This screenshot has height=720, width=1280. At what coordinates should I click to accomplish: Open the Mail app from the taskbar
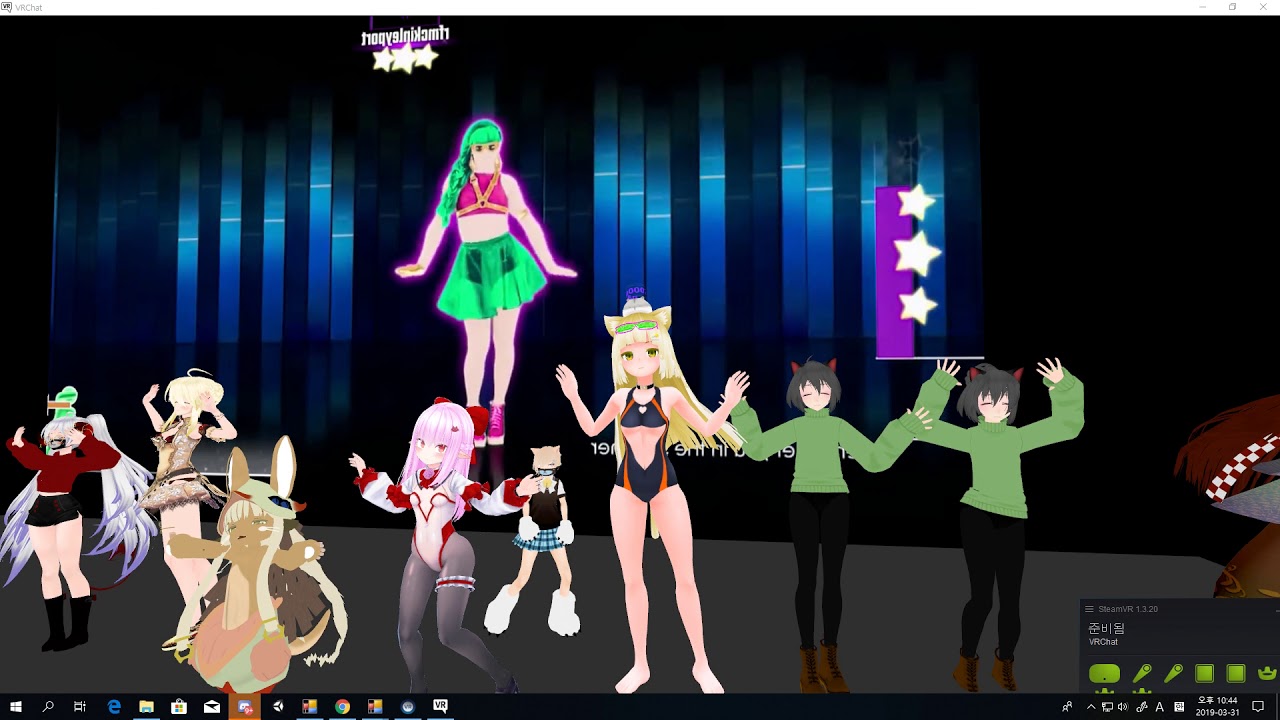click(212, 706)
